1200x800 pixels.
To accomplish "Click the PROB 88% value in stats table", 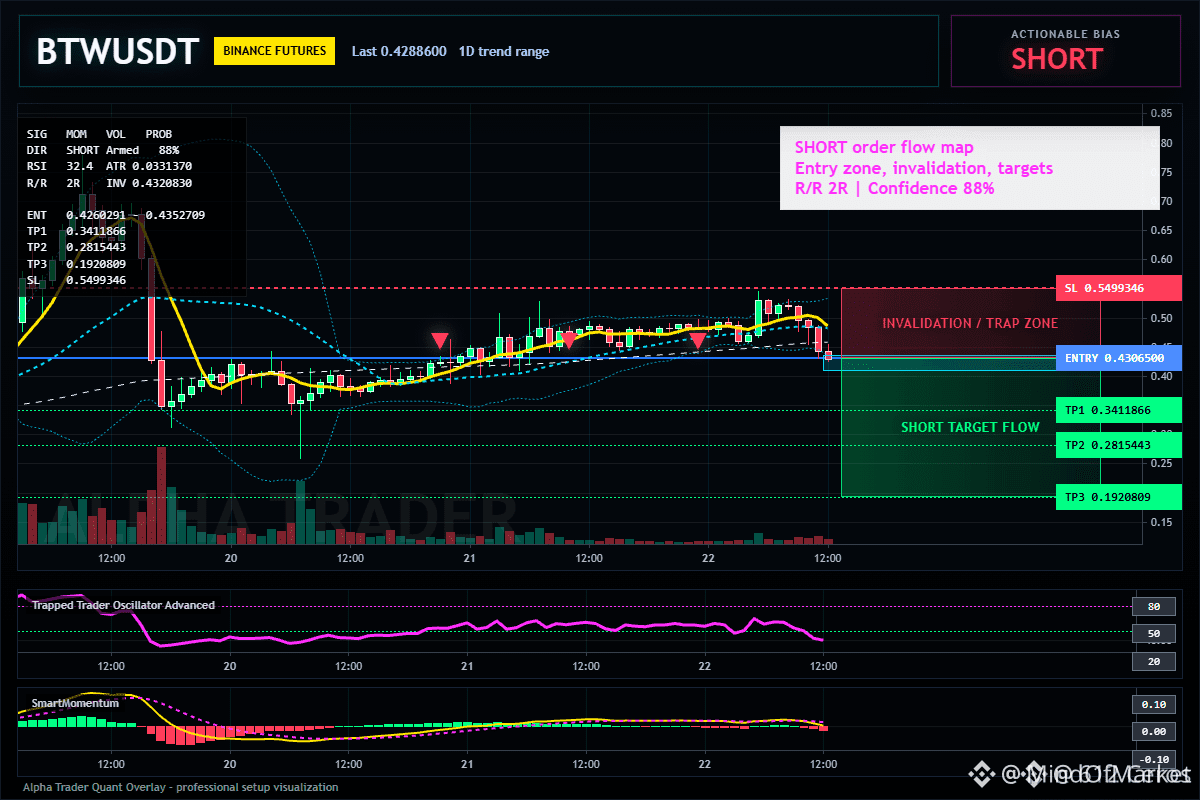I will [169, 149].
